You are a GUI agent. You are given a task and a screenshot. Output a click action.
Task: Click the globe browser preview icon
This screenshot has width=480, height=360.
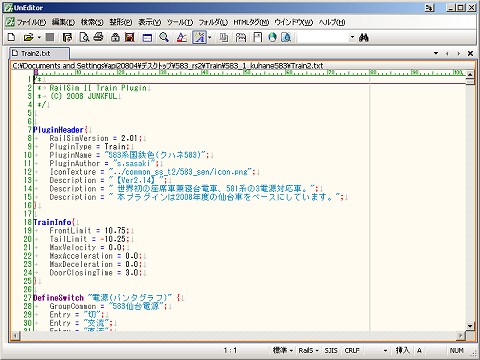(272, 37)
